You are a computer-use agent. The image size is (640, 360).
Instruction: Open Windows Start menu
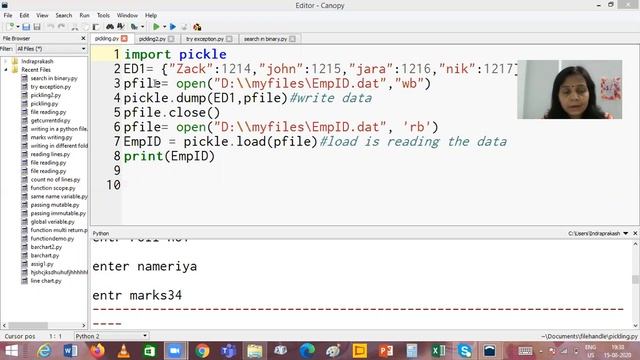click(x=12, y=351)
